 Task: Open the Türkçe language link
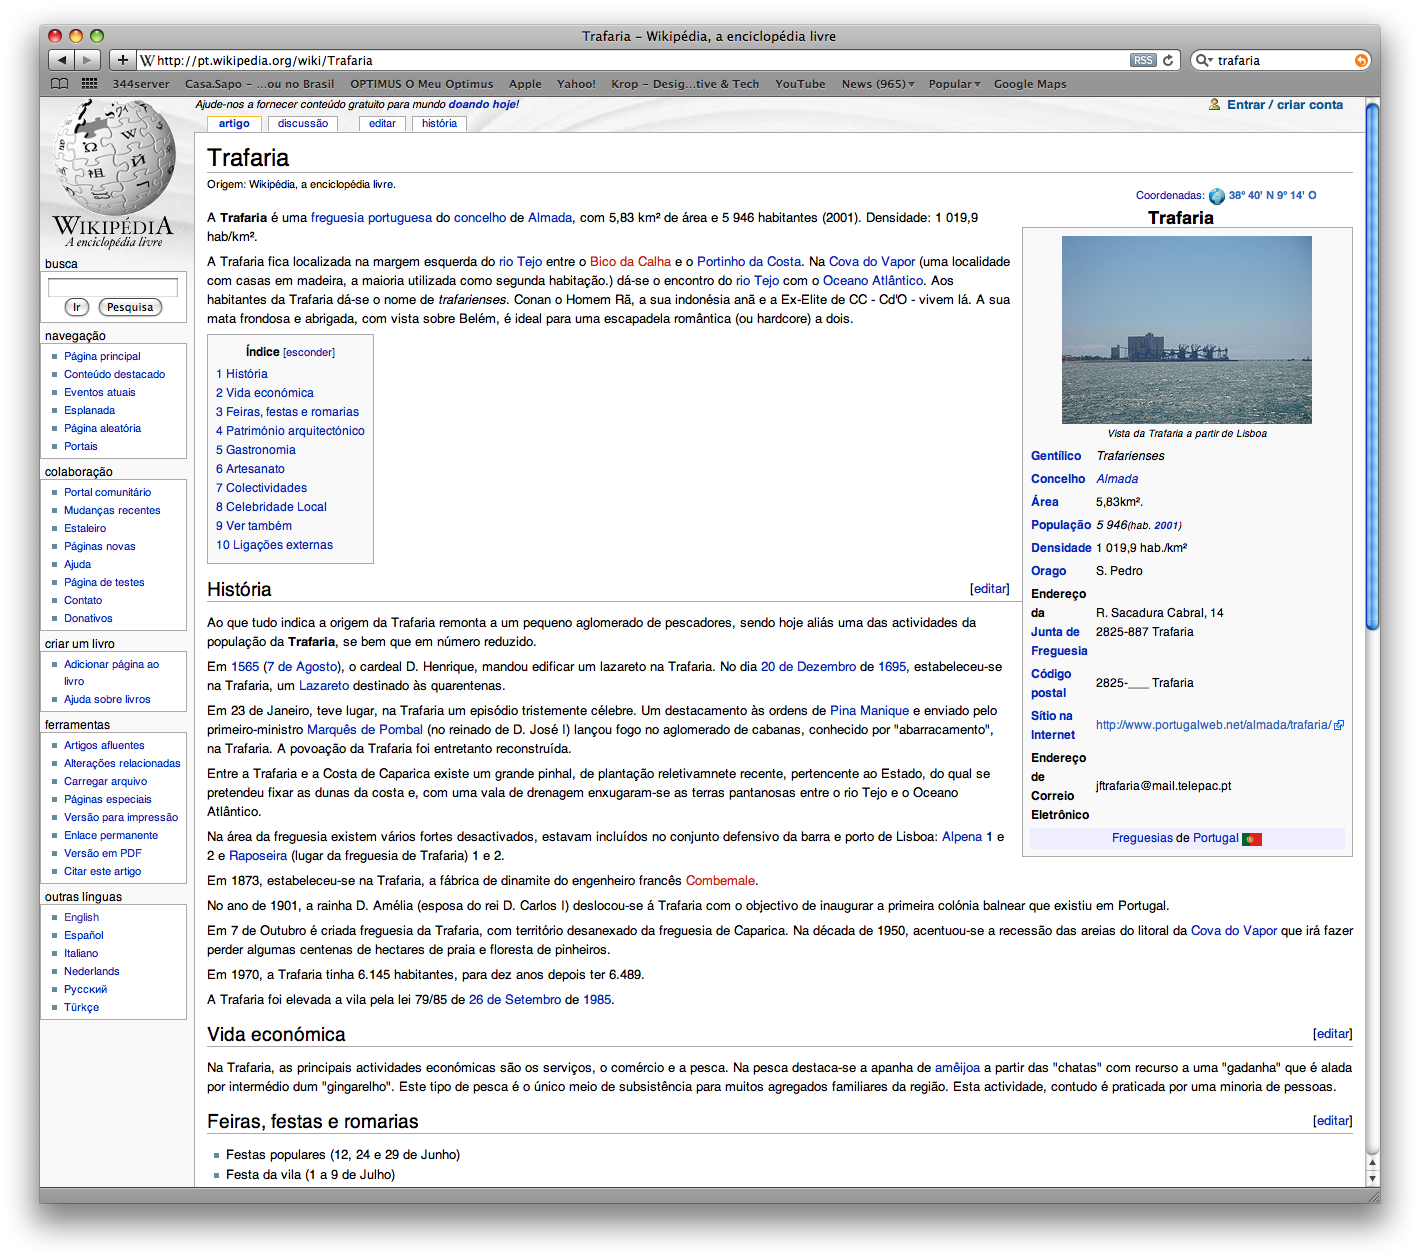tap(81, 1007)
